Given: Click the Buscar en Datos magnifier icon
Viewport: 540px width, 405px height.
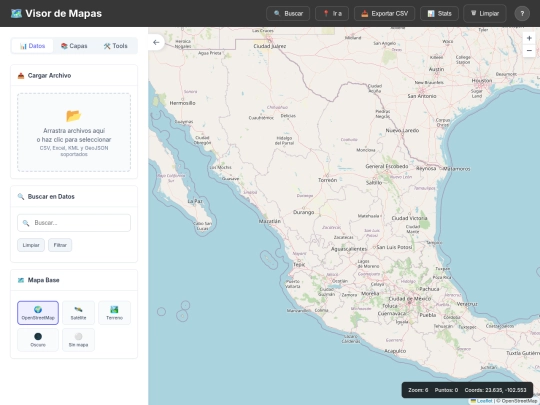Looking at the screenshot, I should 21,197.
